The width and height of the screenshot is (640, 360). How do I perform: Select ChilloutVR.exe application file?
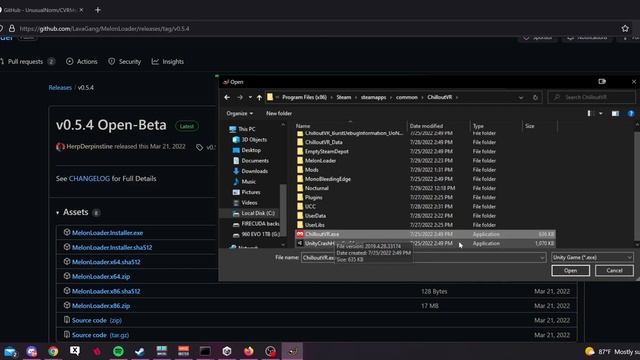pyautogui.click(x=424, y=234)
